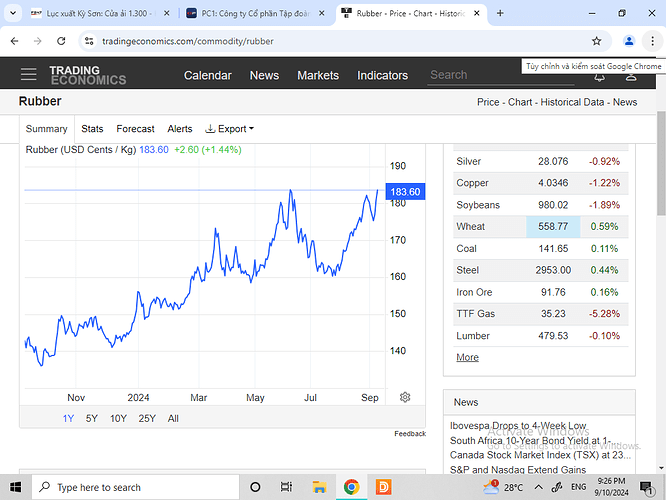Bookmark this page with the star icon
Viewport: 666px width, 500px height.
point(597,41)
